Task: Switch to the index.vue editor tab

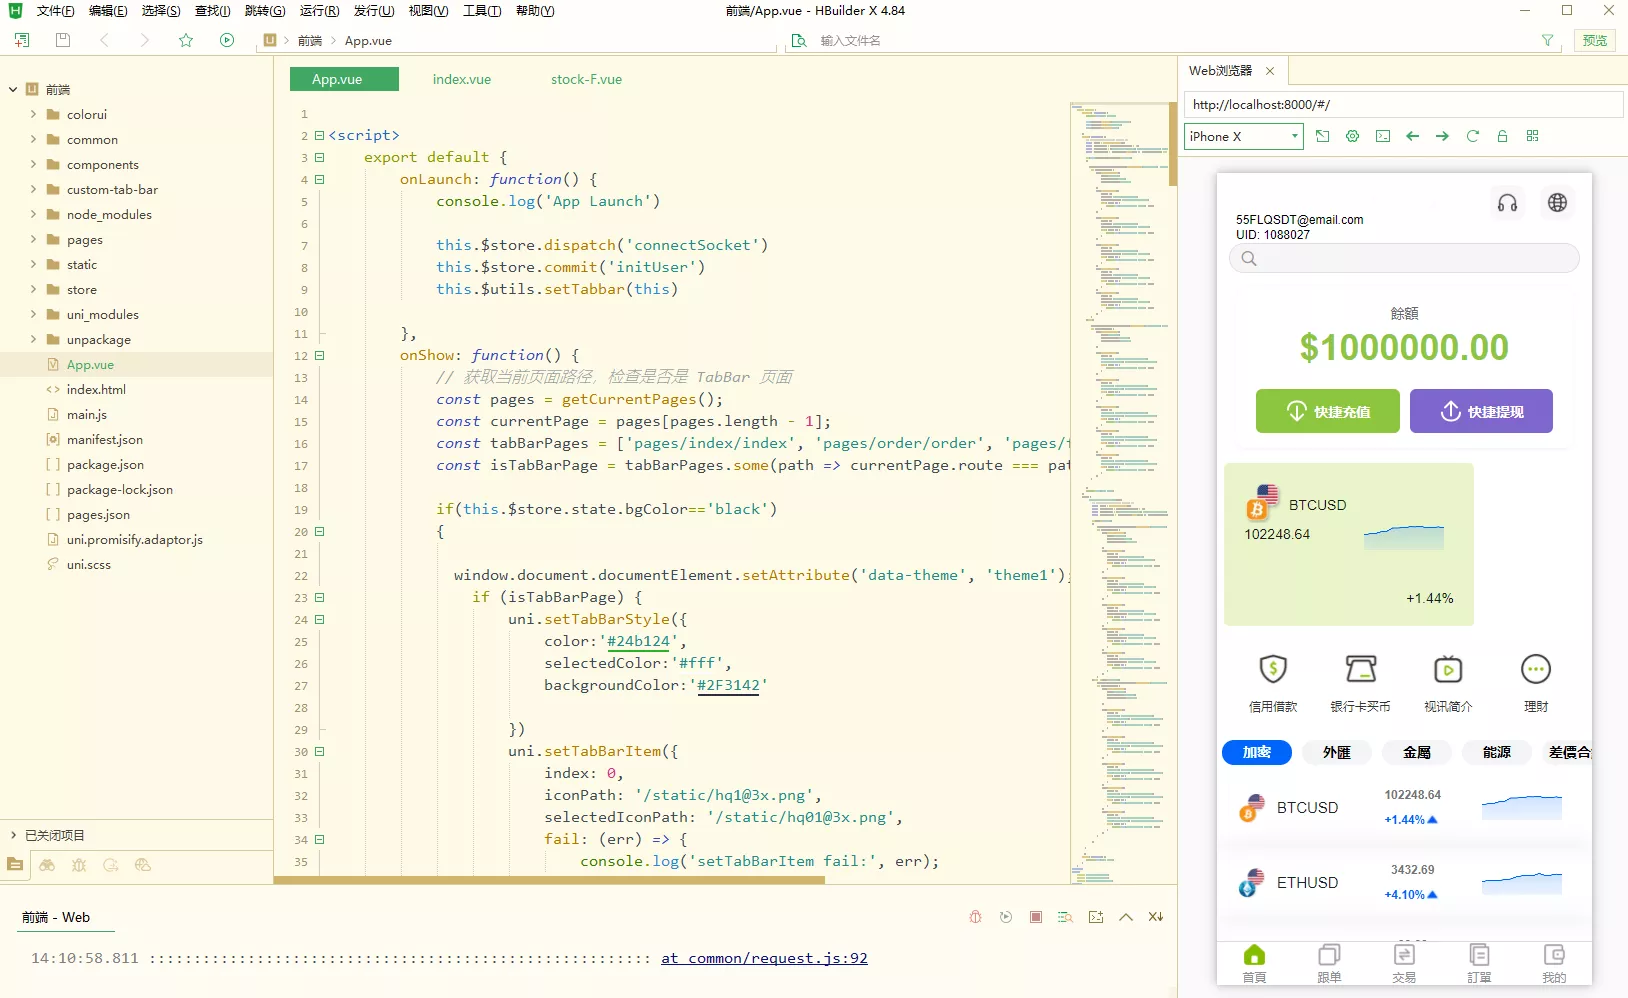Action: pyautogui.click(x=461, y=79)
